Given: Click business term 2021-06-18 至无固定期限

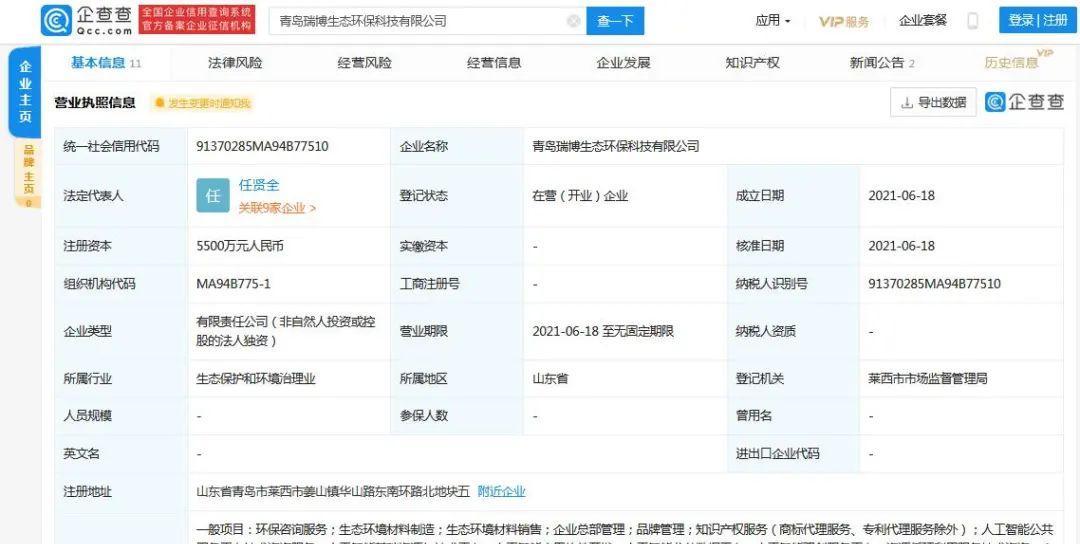Looking at the screenshot, I should point(603,331).
